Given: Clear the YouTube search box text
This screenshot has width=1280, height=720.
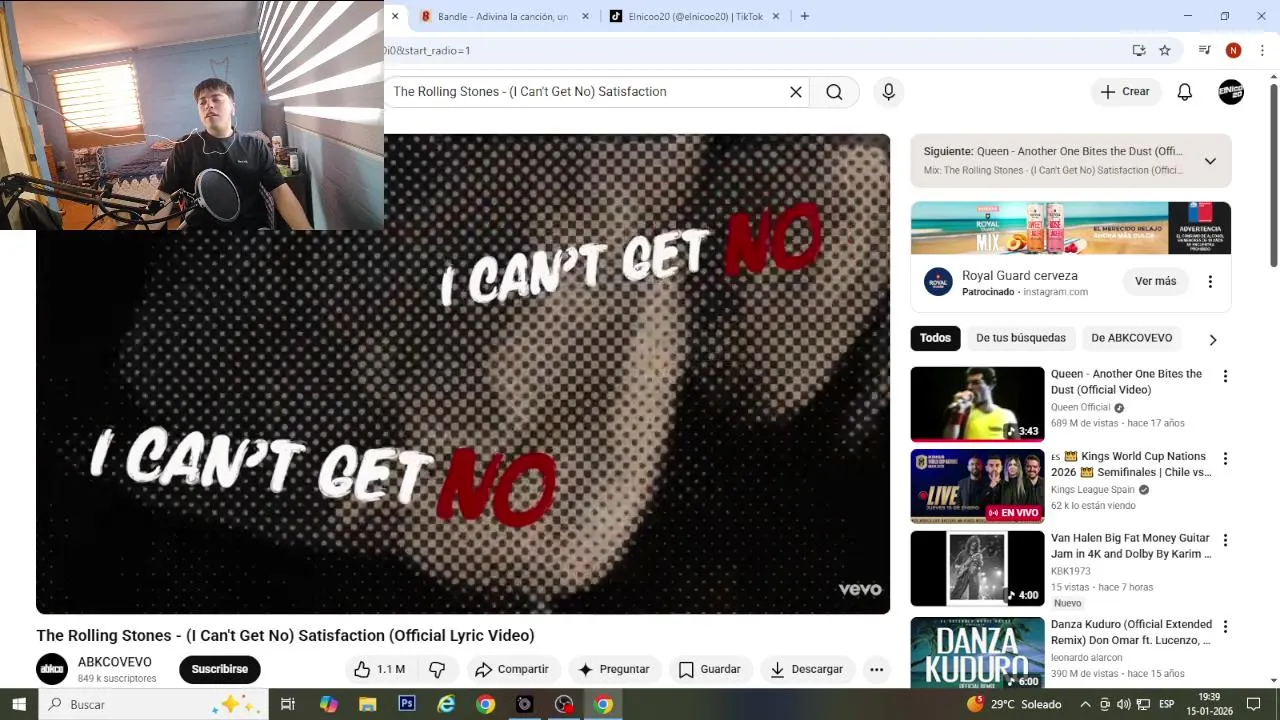Looking at the screenshot, I should (x=796, y=92).
